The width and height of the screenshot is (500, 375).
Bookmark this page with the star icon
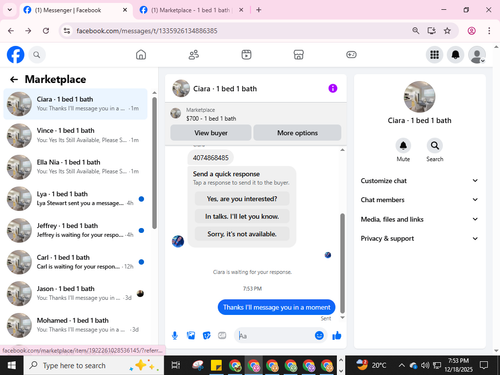pos(447,31)
